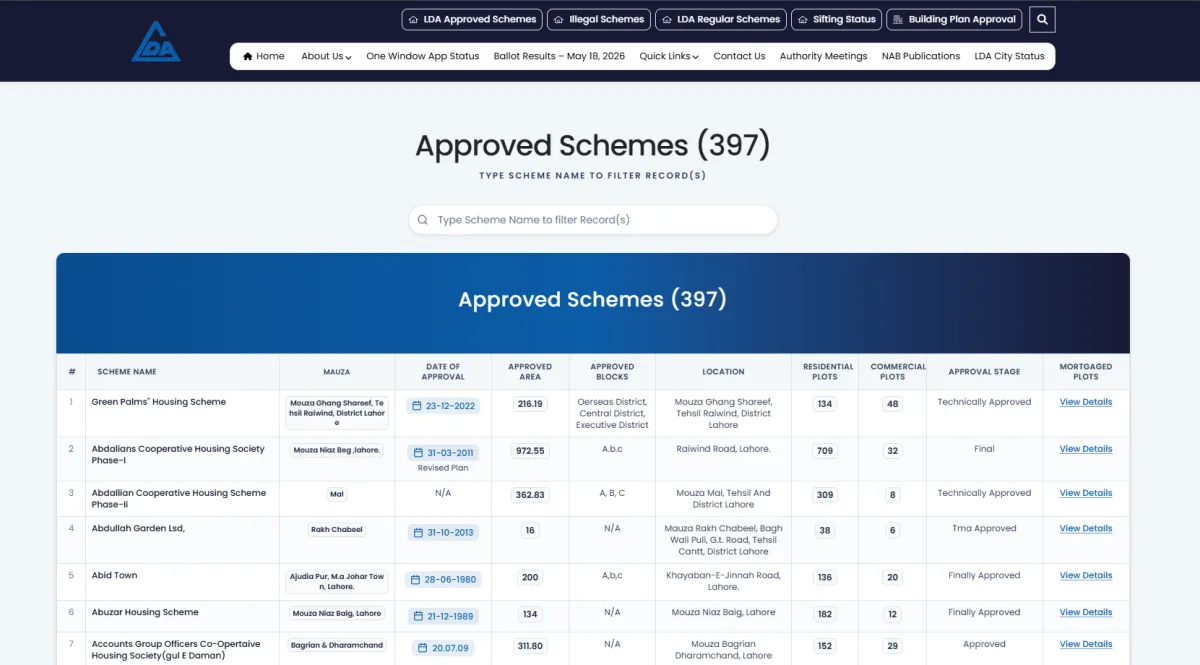The width and height of the screenshot is (1200, 665).
Task: Click approved area value 362.83
Action: click(x=530, y=495)
